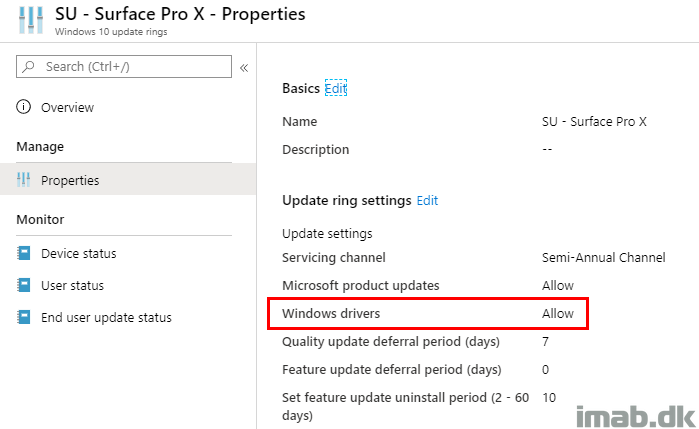The width and height of the screenshot is (699, 429).
Task: Click the User status notebook icon
Action: (24, 285)
